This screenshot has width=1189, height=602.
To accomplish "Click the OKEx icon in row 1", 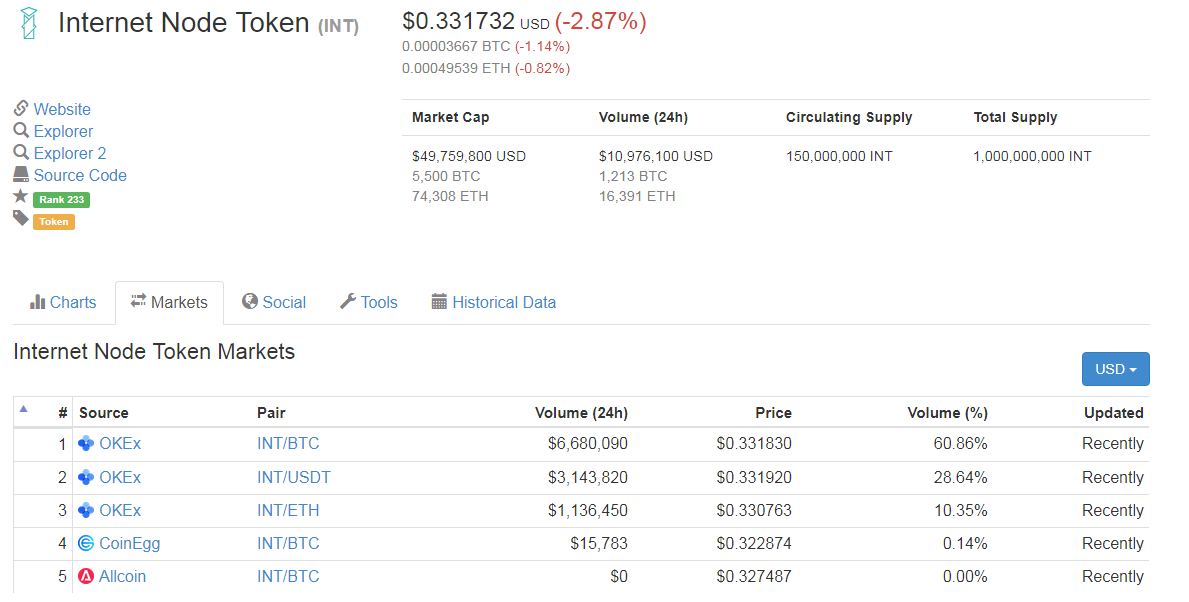I will (x=86, y=444).
